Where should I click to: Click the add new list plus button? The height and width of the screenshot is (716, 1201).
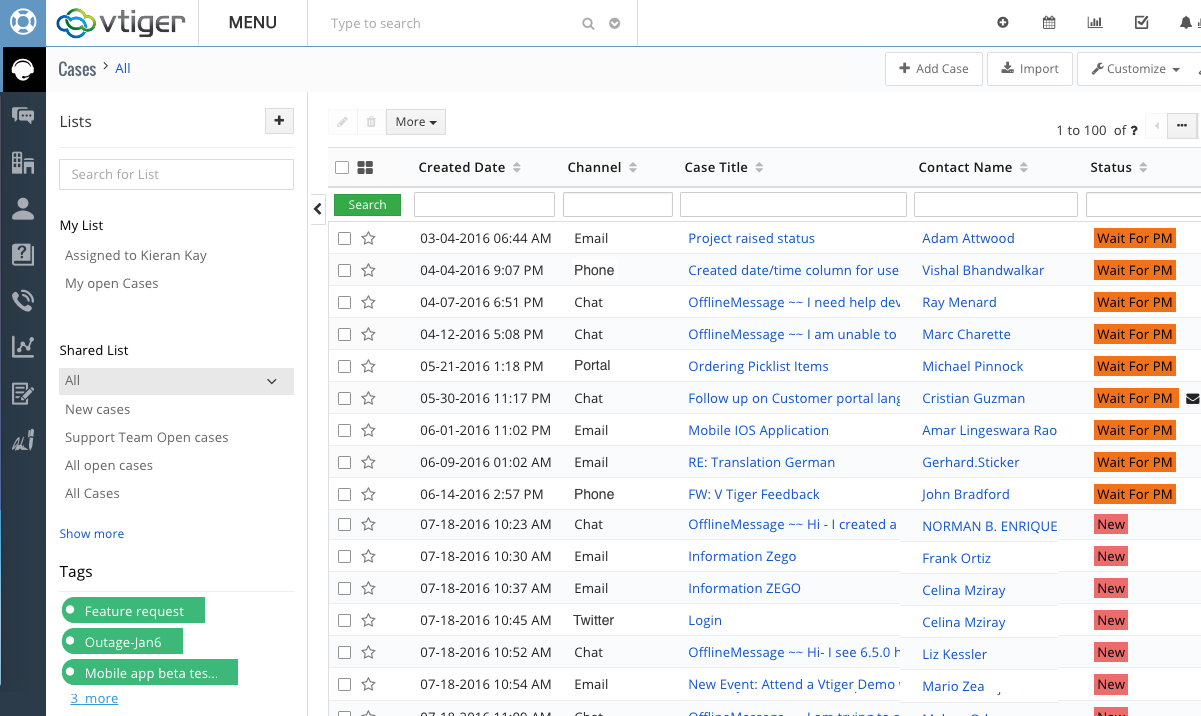(279, 121)
